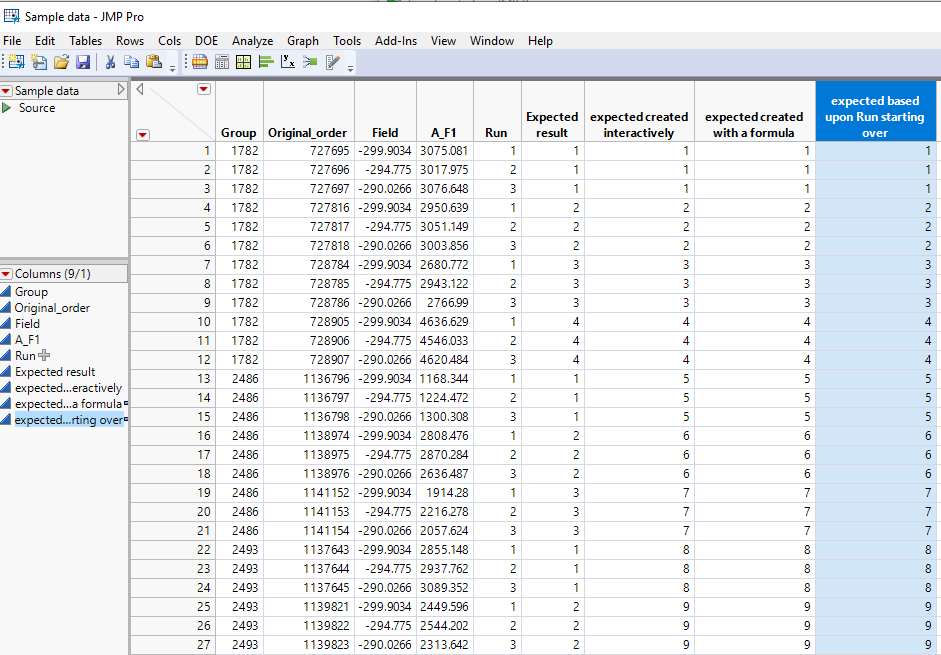This screenshot has width=941, height=655.
Task: Click the Open folder toolbar icon
Action: (x=61, y=62)
